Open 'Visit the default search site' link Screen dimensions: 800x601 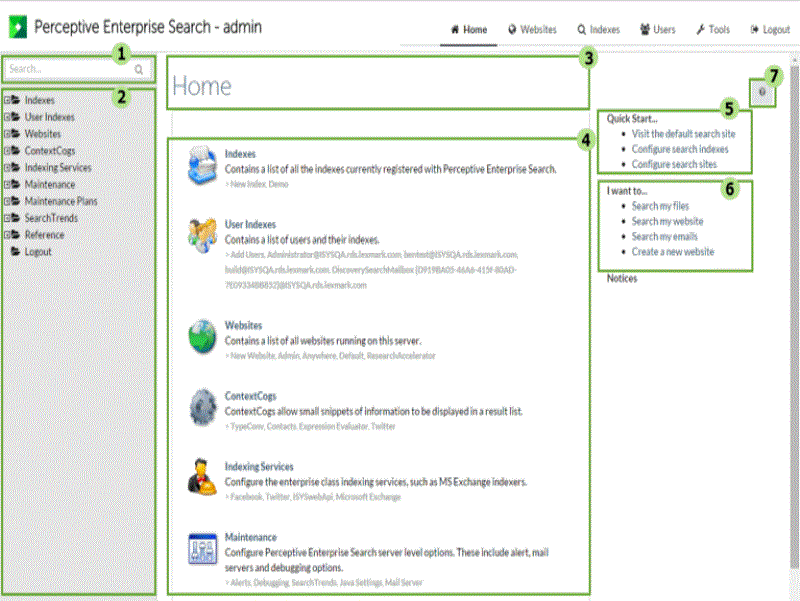[x=683, y=134]
